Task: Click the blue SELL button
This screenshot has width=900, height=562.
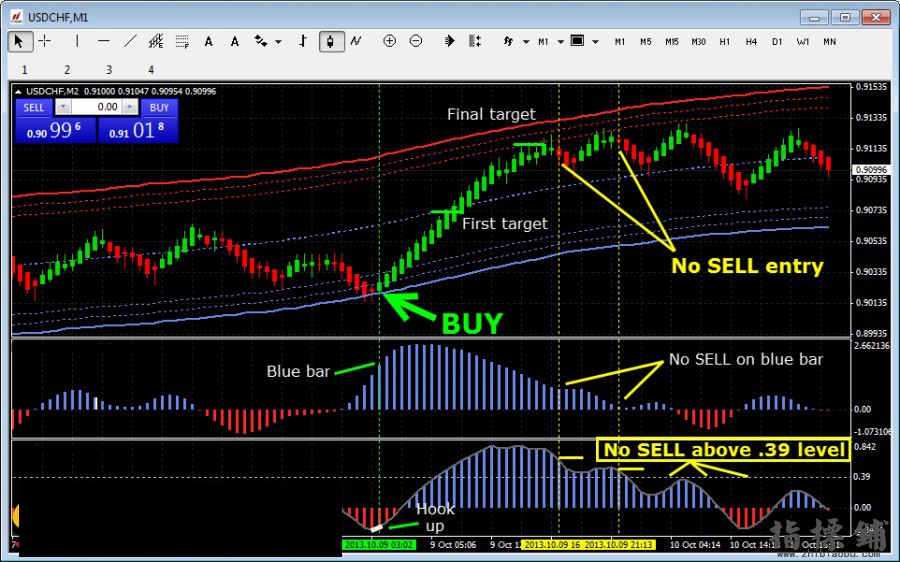Action: 34,108
